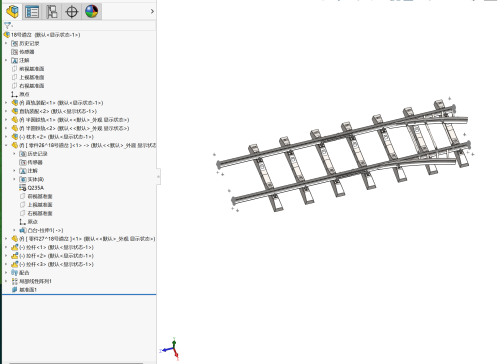Switch to the ConfigurationManager tab
The height and width of the screenshot is (364, 499).
coord(52,12)
